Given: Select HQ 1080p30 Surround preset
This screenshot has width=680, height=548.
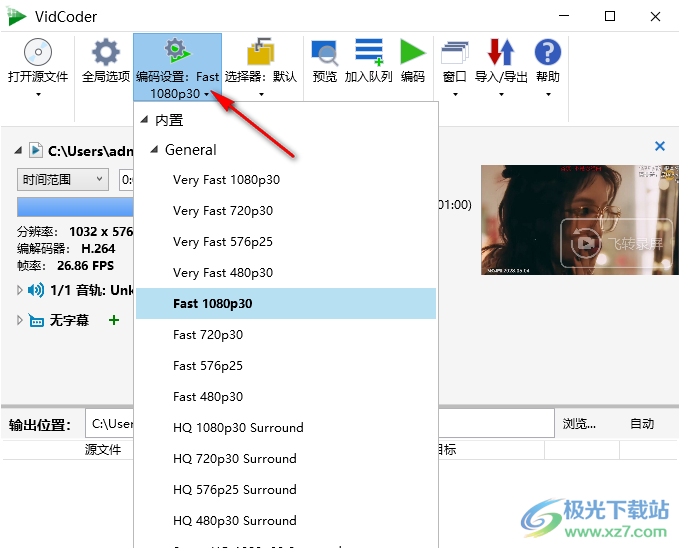Looking at the screenshot, I should [x=286, y=427].
